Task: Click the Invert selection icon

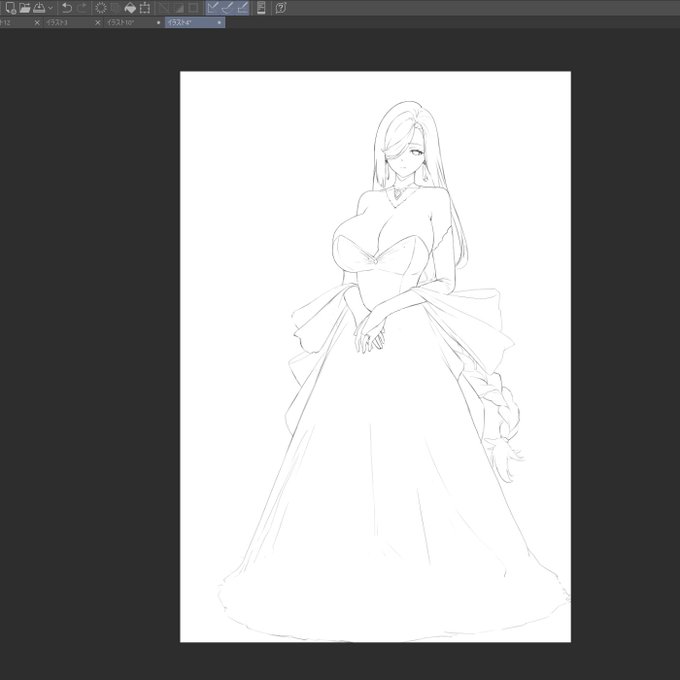Action: [x=179, y=7]
